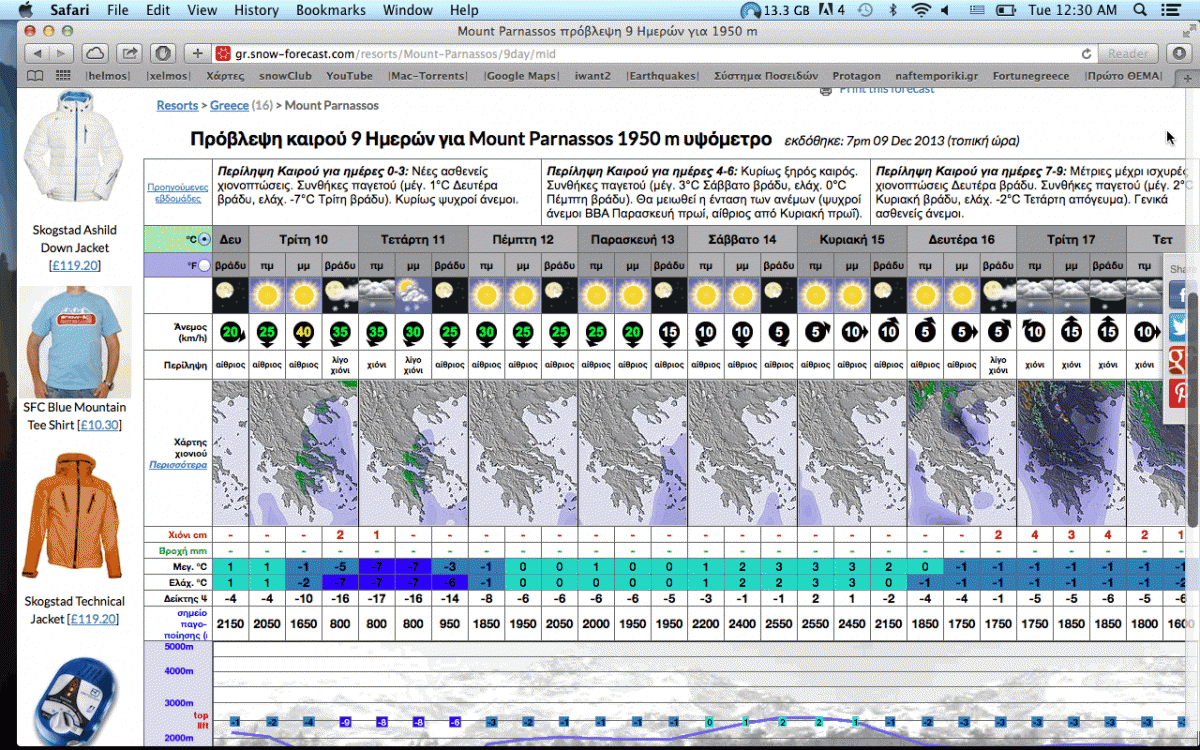Open the |helmos| bookmark
This screenshot has width=1200, height=750.
point(108,75)
